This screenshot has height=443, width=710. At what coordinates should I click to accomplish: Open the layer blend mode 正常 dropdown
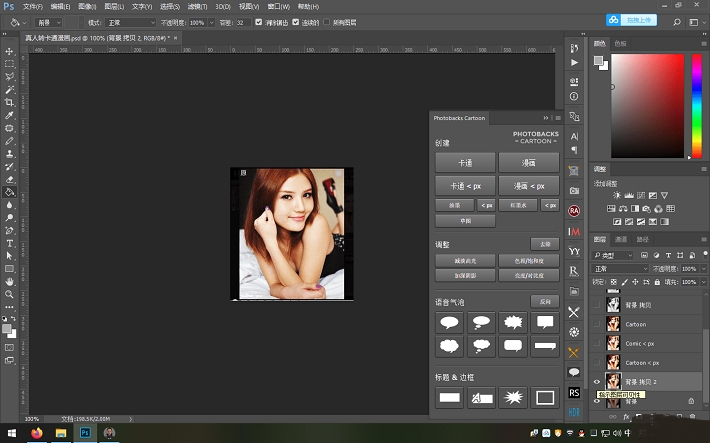620,269
